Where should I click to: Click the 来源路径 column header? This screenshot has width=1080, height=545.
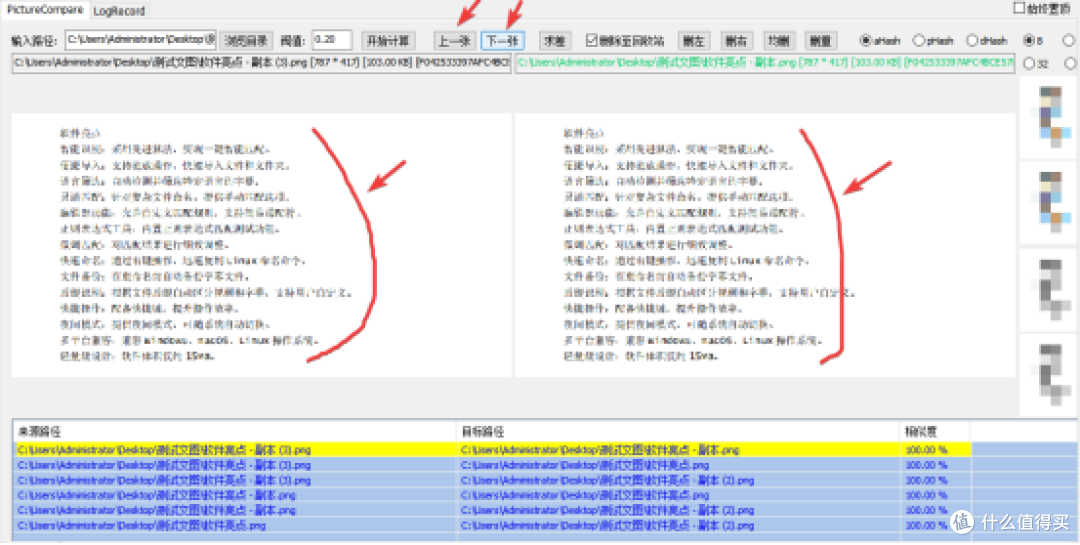[234, 431]
